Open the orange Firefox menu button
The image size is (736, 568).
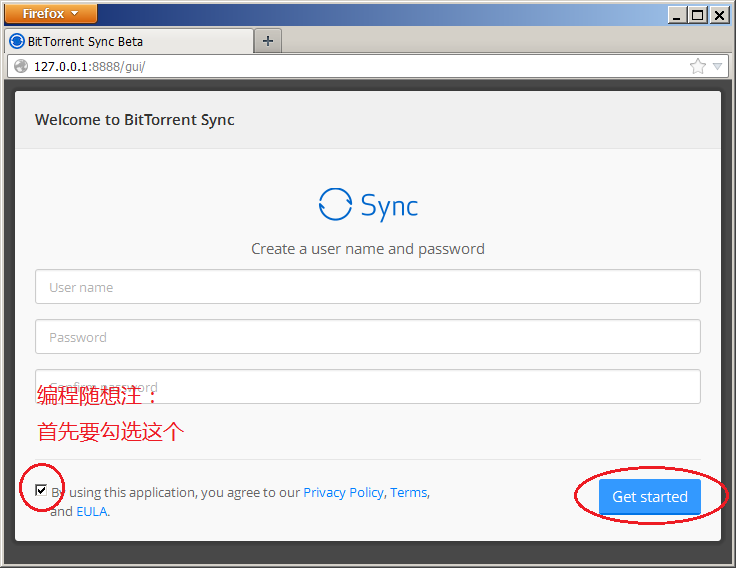tap(50, 14)
